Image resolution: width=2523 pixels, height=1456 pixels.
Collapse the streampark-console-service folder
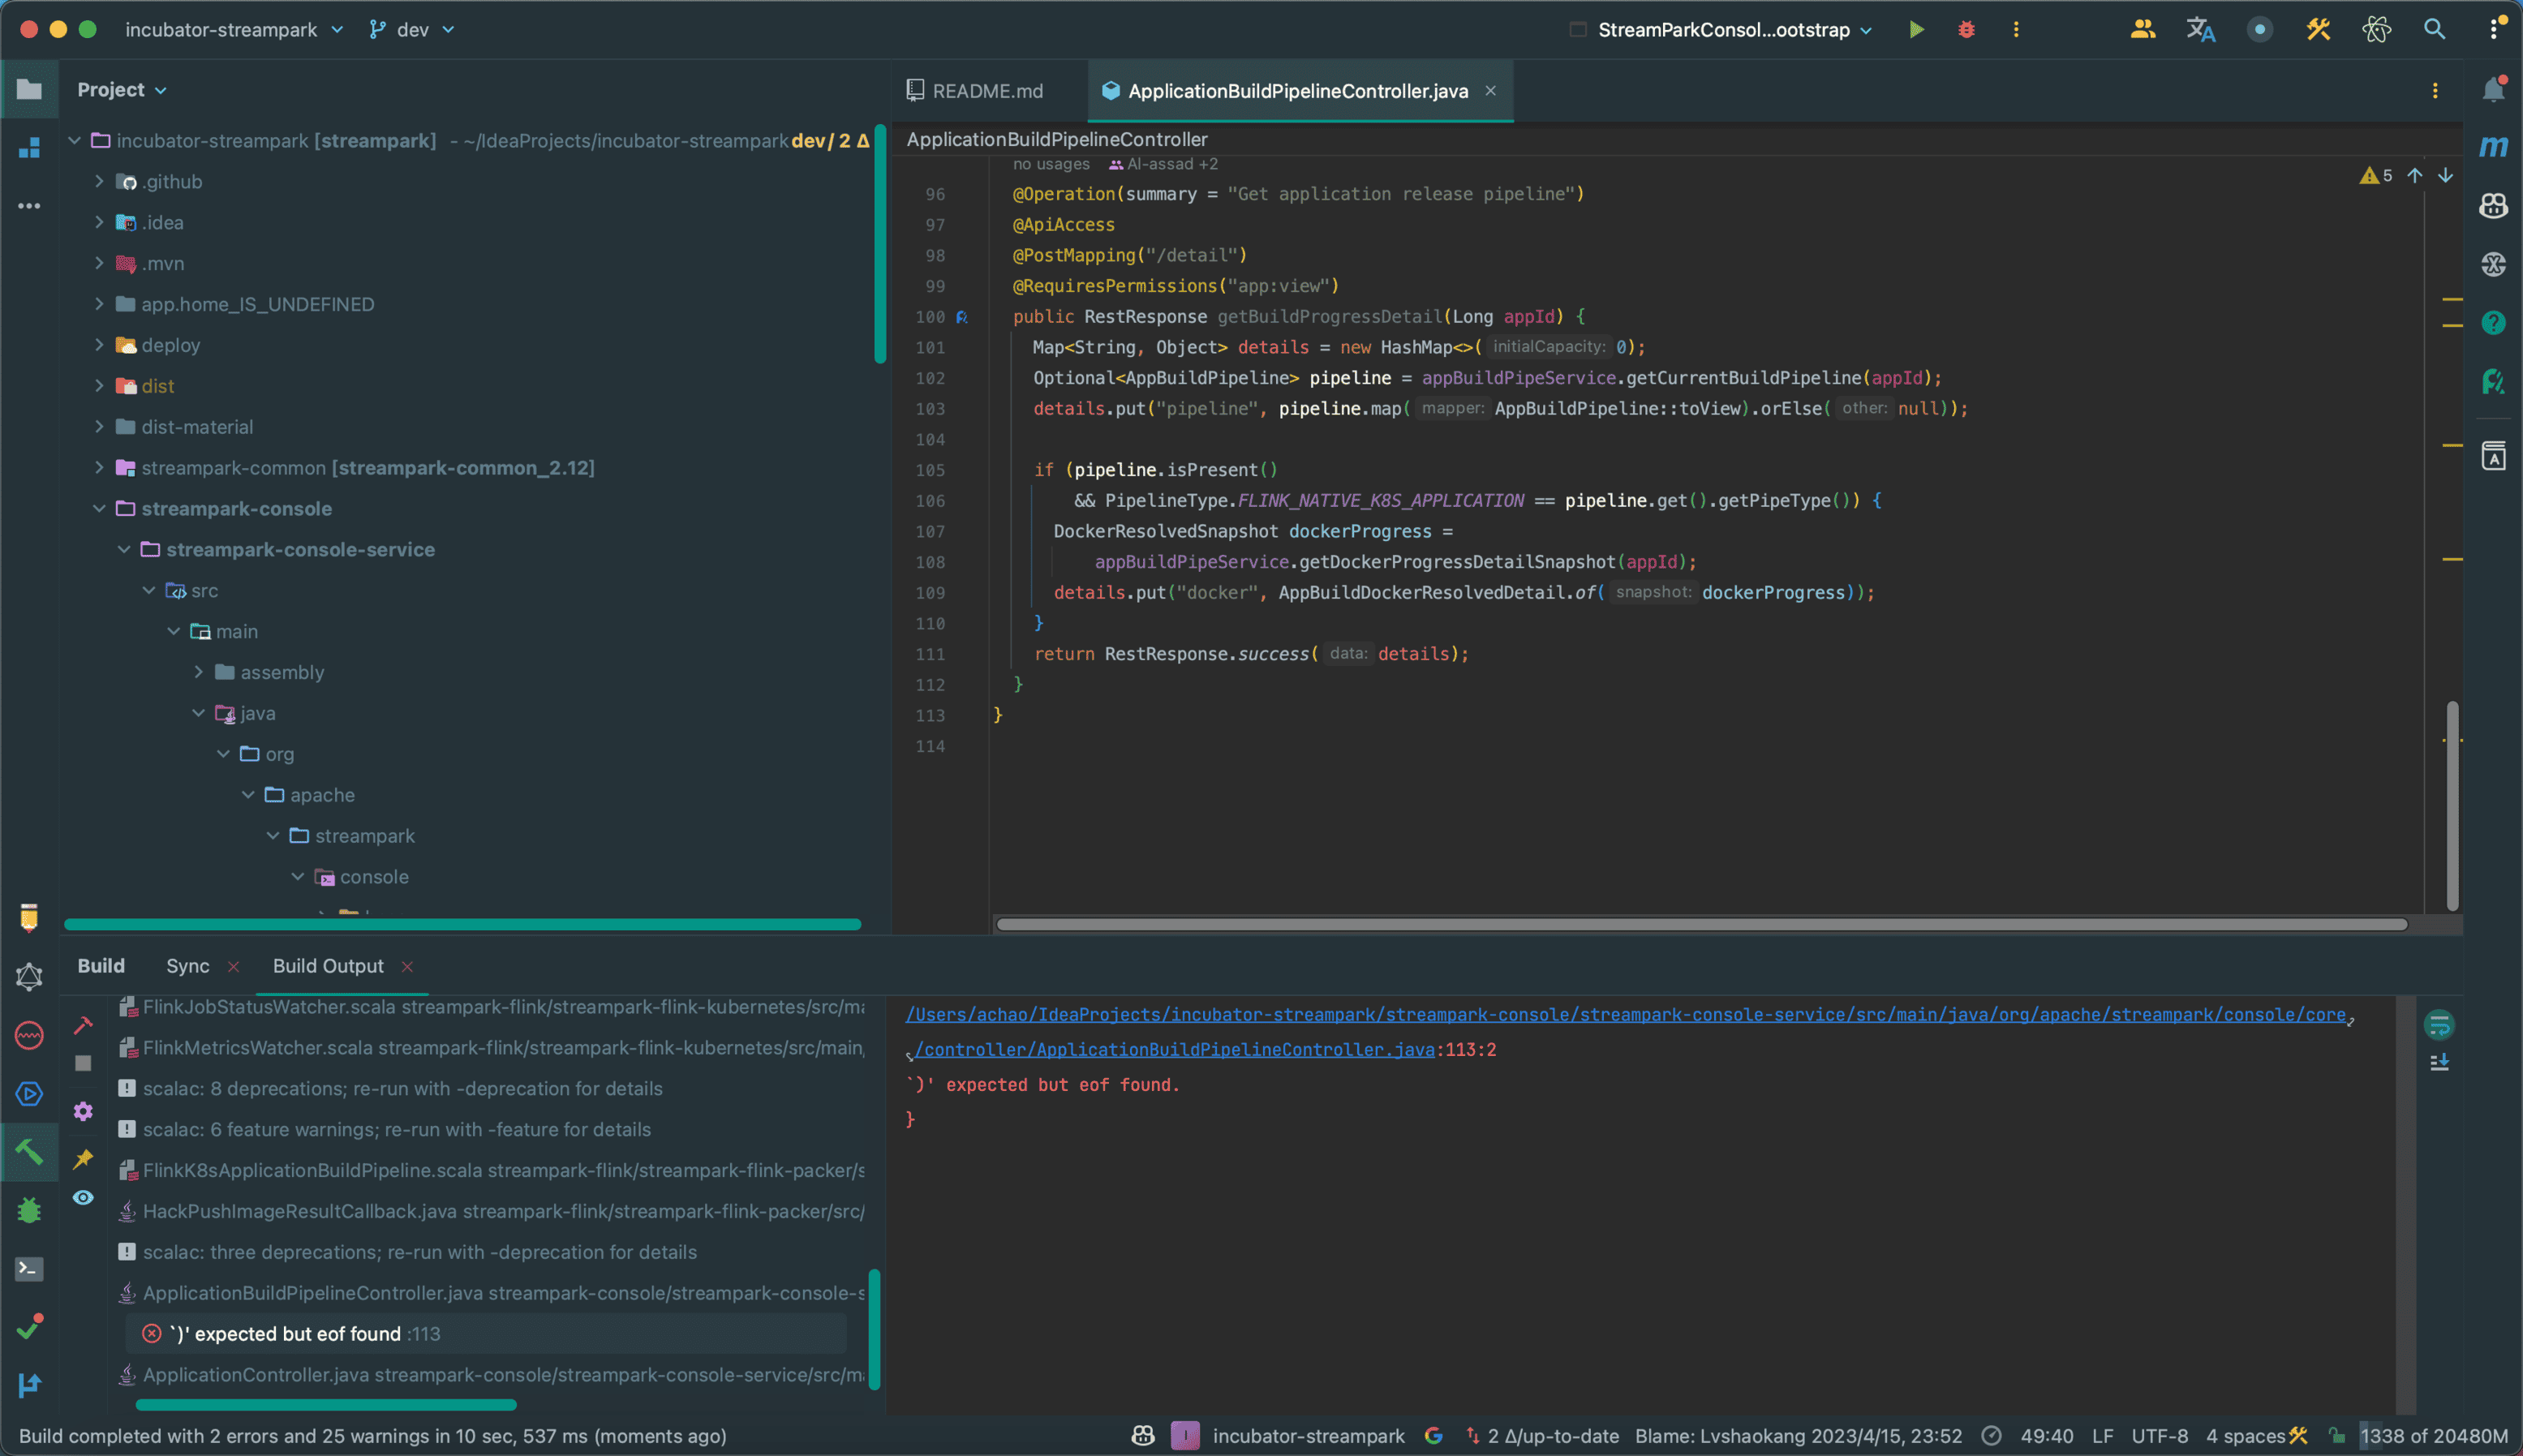point(124,549)
